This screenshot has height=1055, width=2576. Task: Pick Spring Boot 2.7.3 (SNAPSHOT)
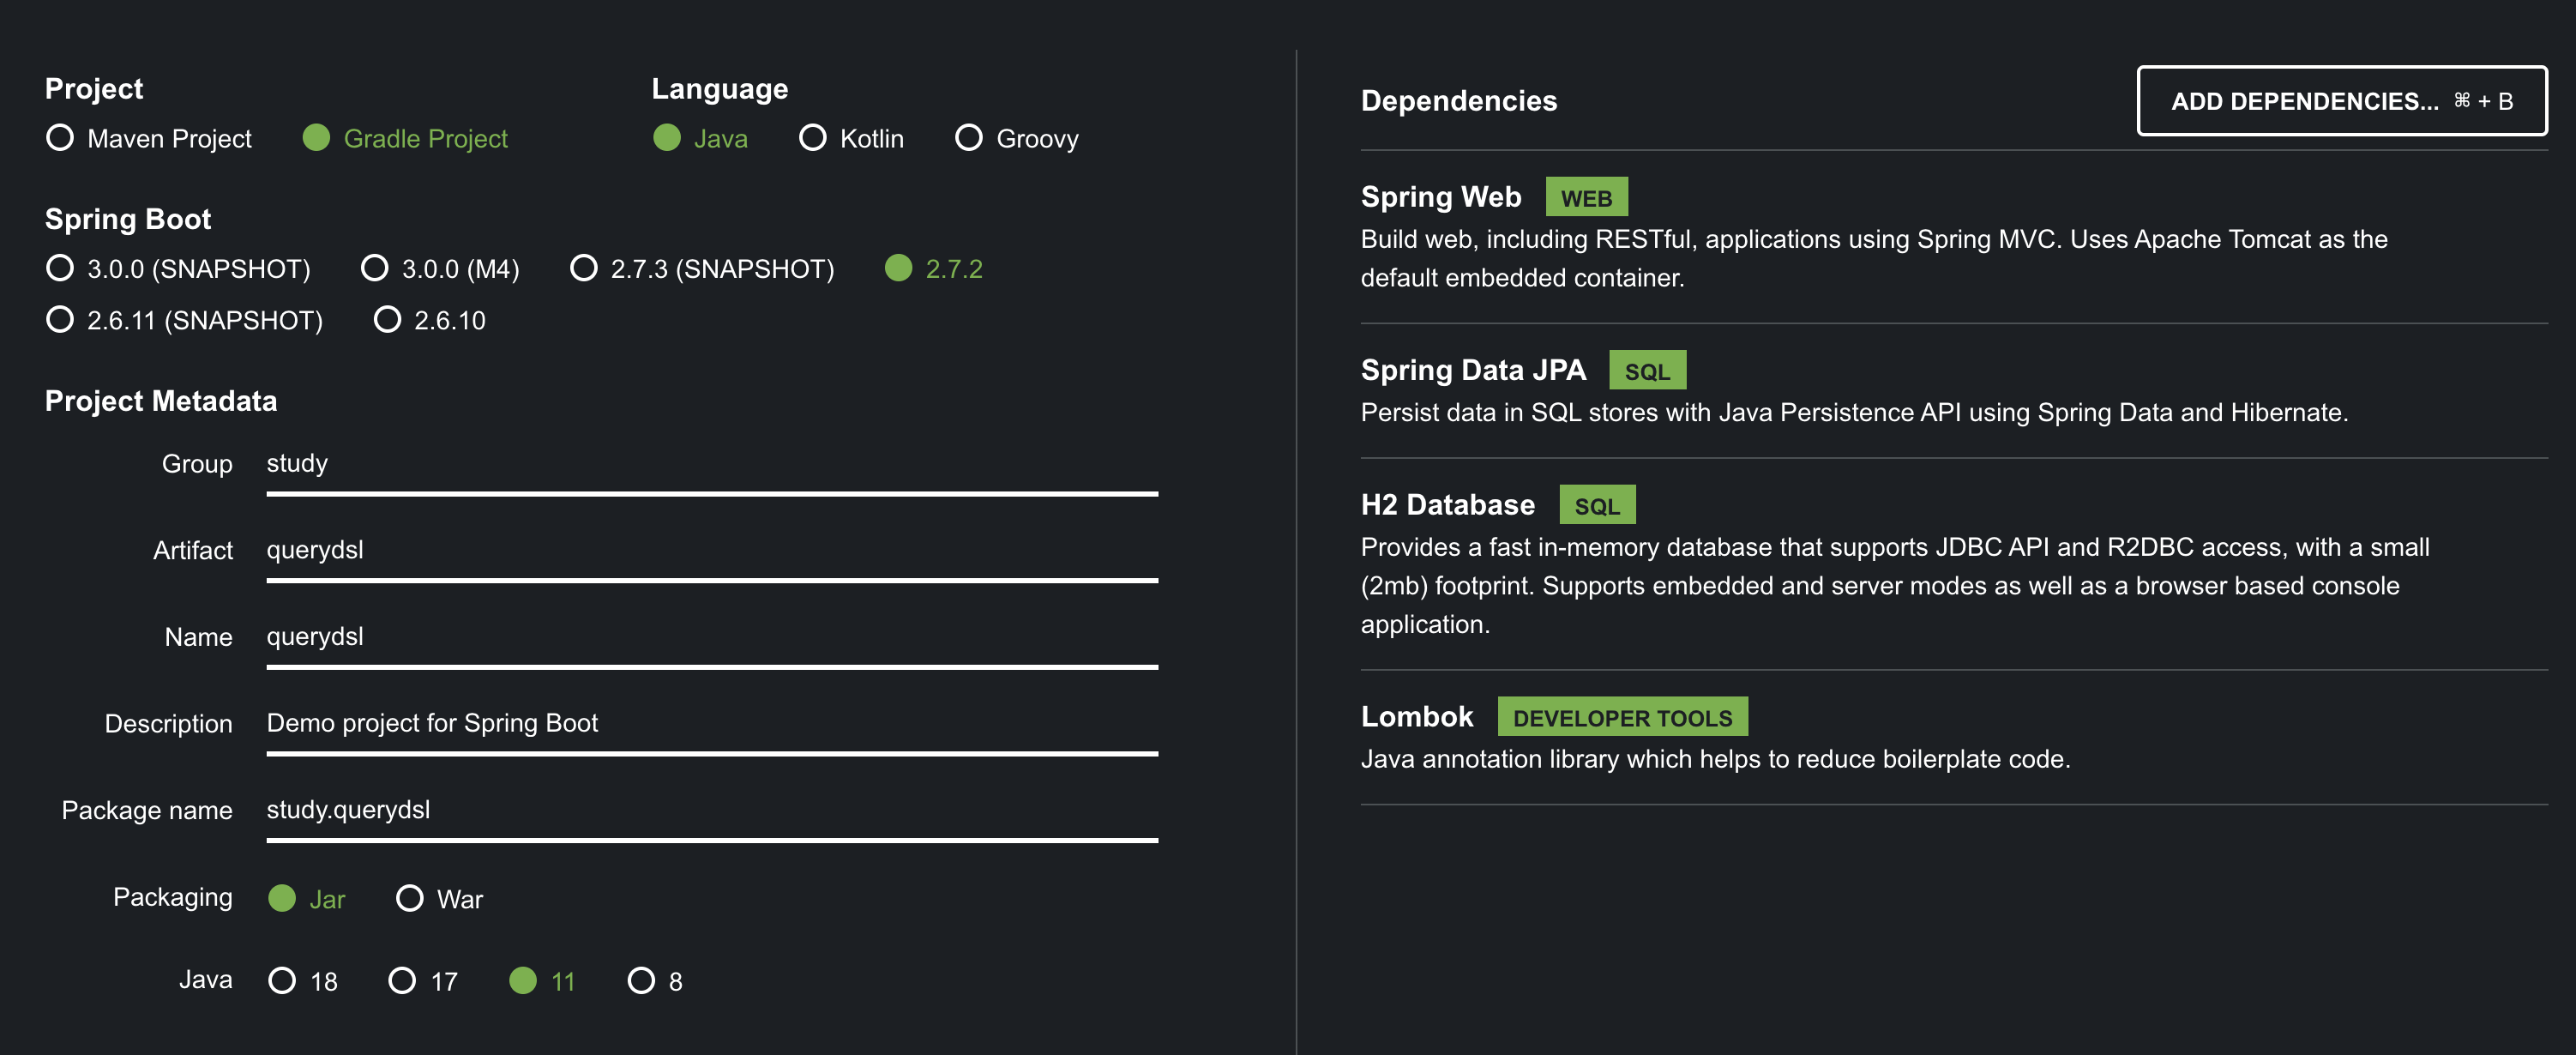point(584,268)
